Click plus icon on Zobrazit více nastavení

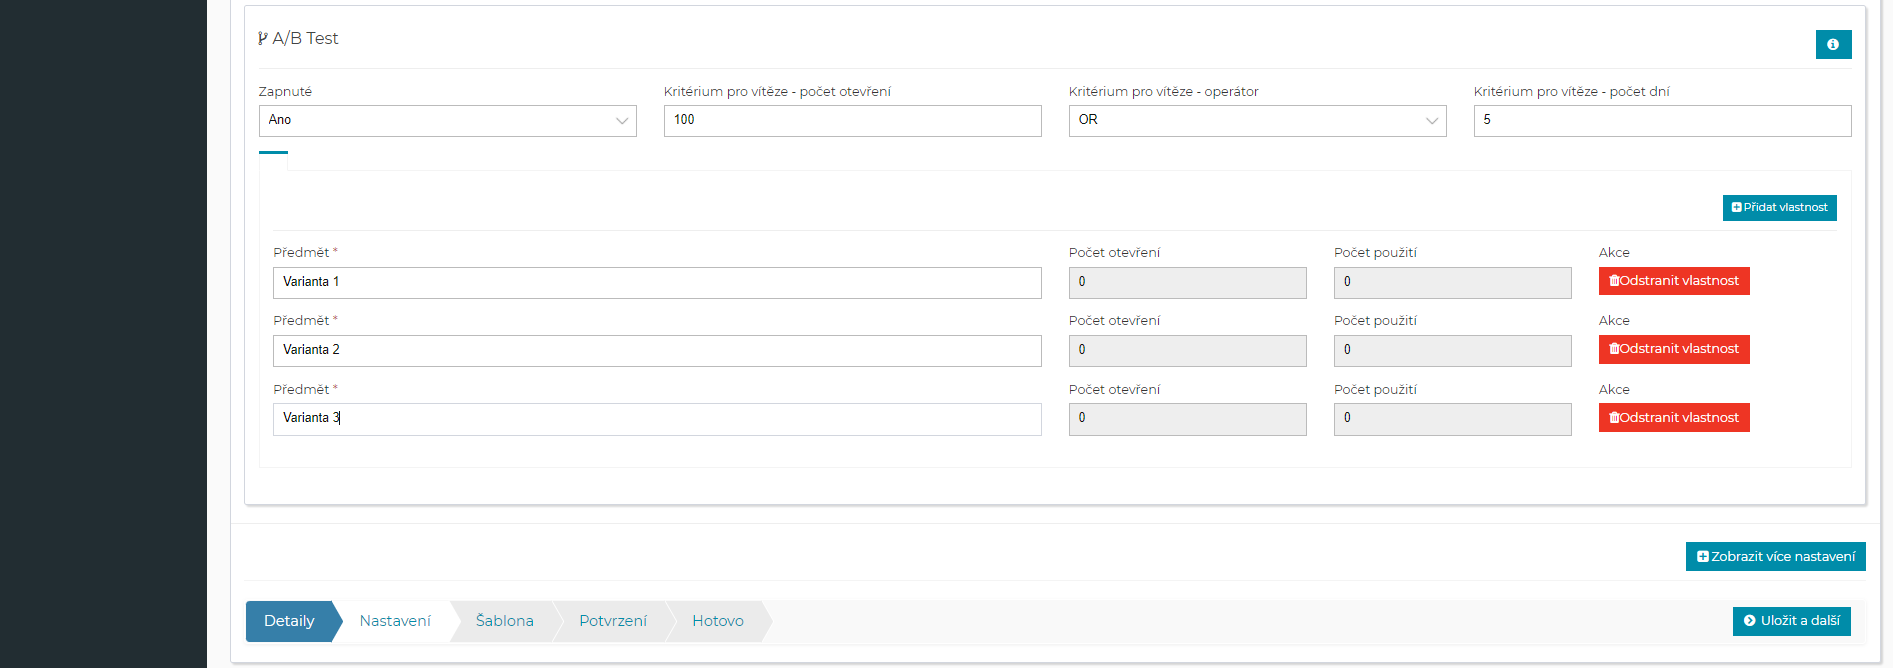(x=1702, y=557)
